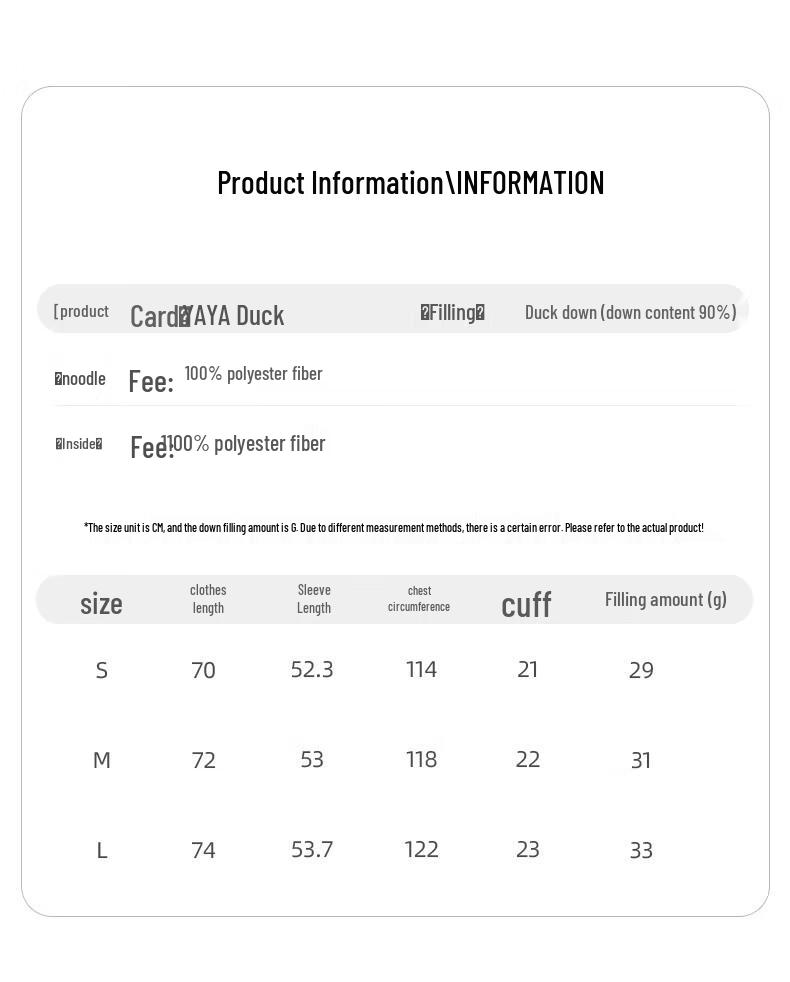Click the 74 clothes length value
This screenshot has height=982, width=790.
(x=203, y=851)
